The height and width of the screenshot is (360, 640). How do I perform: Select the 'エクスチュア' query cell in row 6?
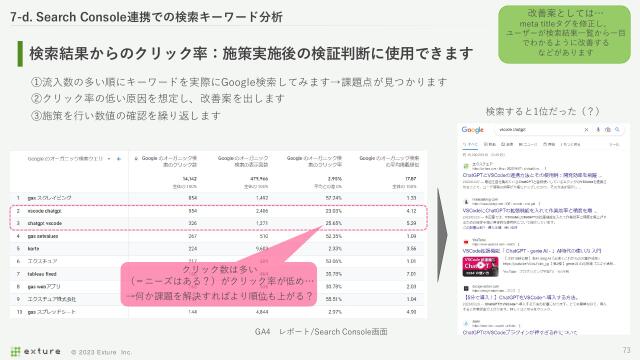coord(42,261)
